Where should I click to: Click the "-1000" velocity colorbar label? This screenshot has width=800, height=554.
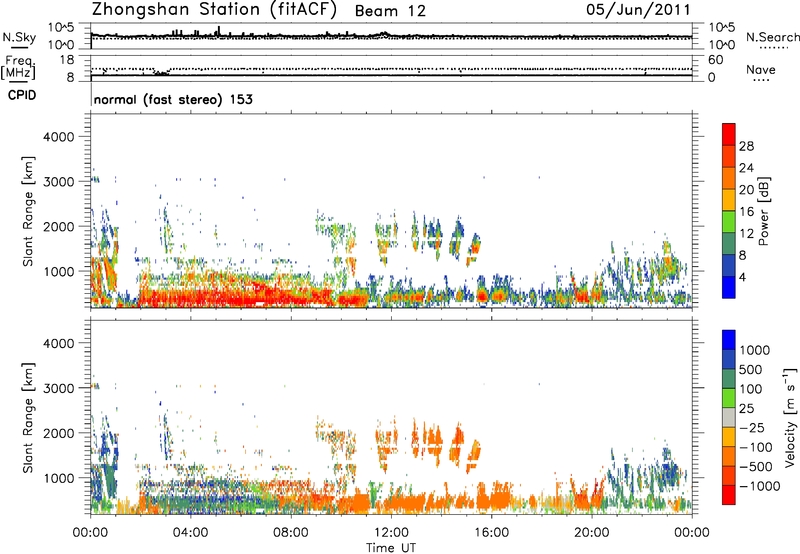coord(759,486)
